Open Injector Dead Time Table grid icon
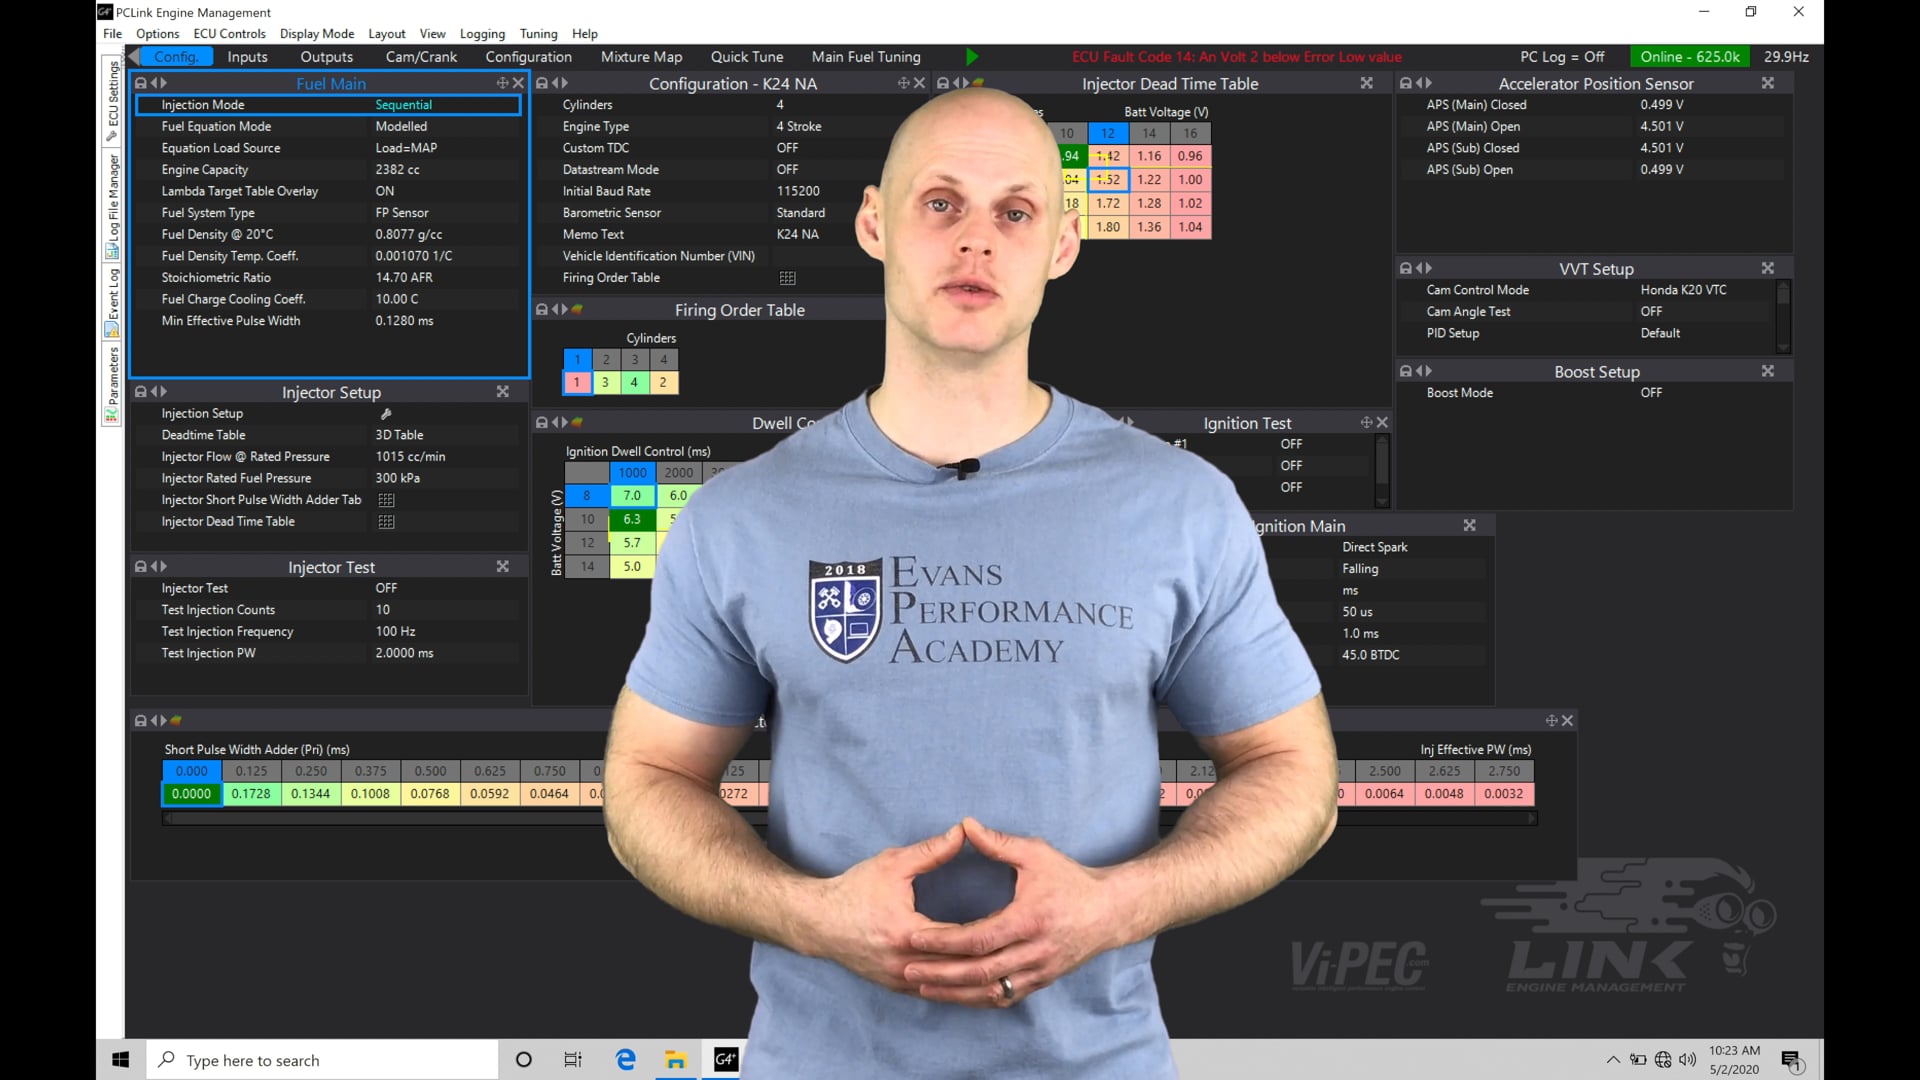The height and width of the screenshot is (1080, 1920). pos(386,522)
